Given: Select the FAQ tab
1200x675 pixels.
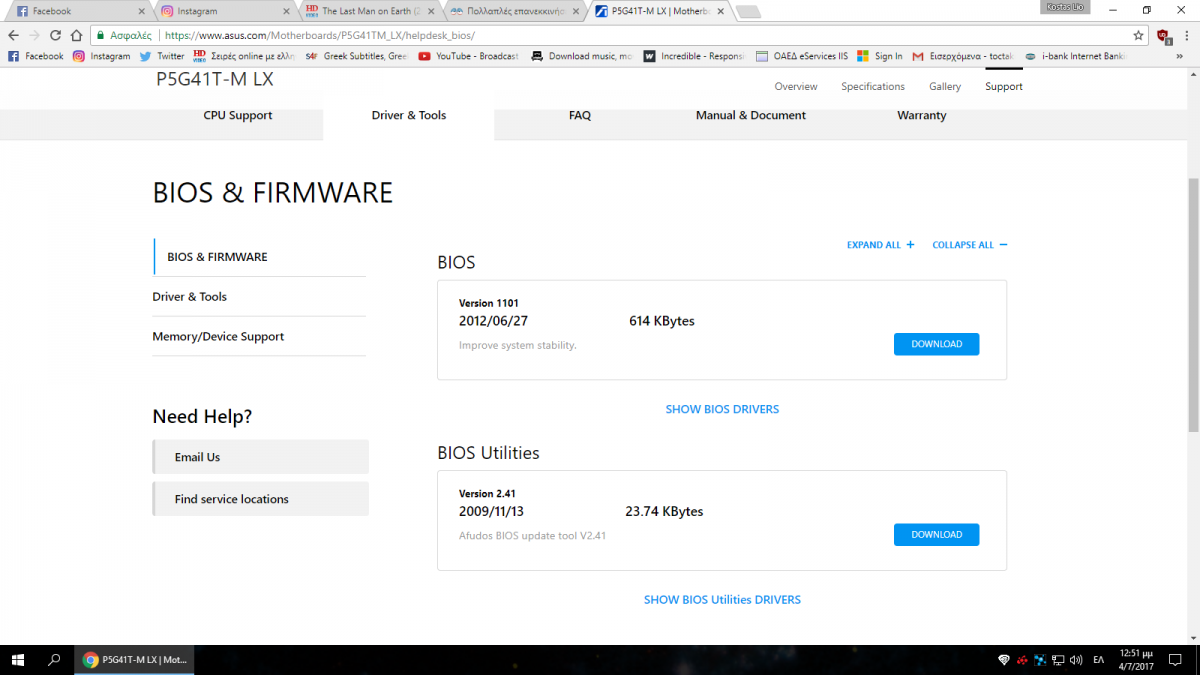Looking at the screenshot, I should point(580,115).
